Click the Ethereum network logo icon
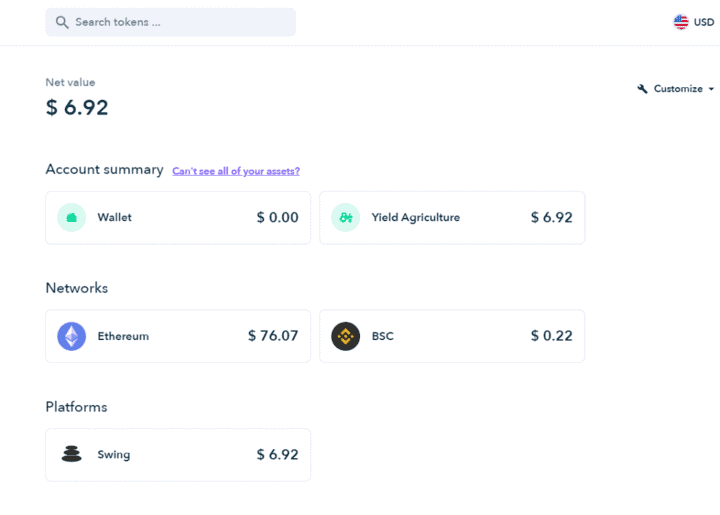The height and width of the screenshot is (515, 720). [x=71, y=336]
